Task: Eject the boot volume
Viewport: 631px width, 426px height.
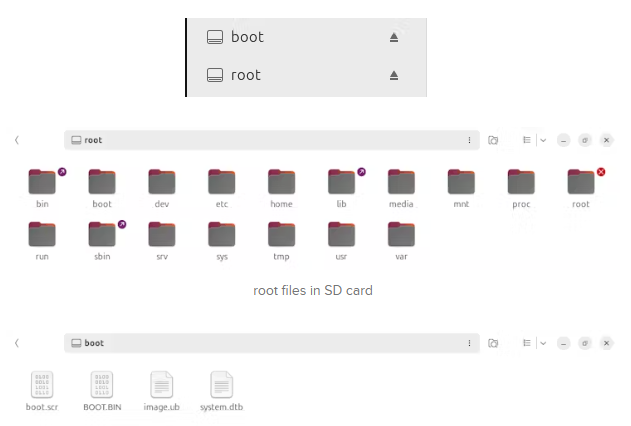Action: click(x=394, y=37)
